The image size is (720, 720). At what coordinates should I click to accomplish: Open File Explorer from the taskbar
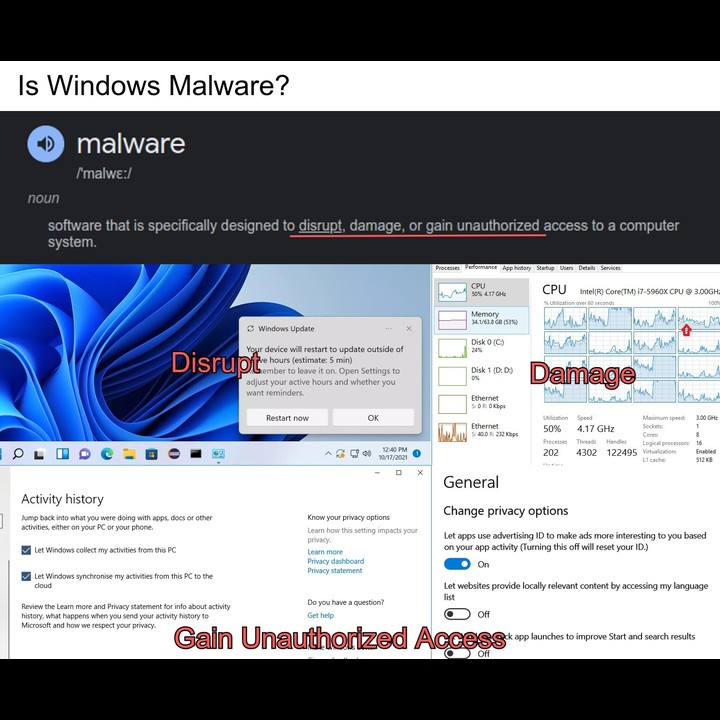pyautogui.click(x=129, y=454)
